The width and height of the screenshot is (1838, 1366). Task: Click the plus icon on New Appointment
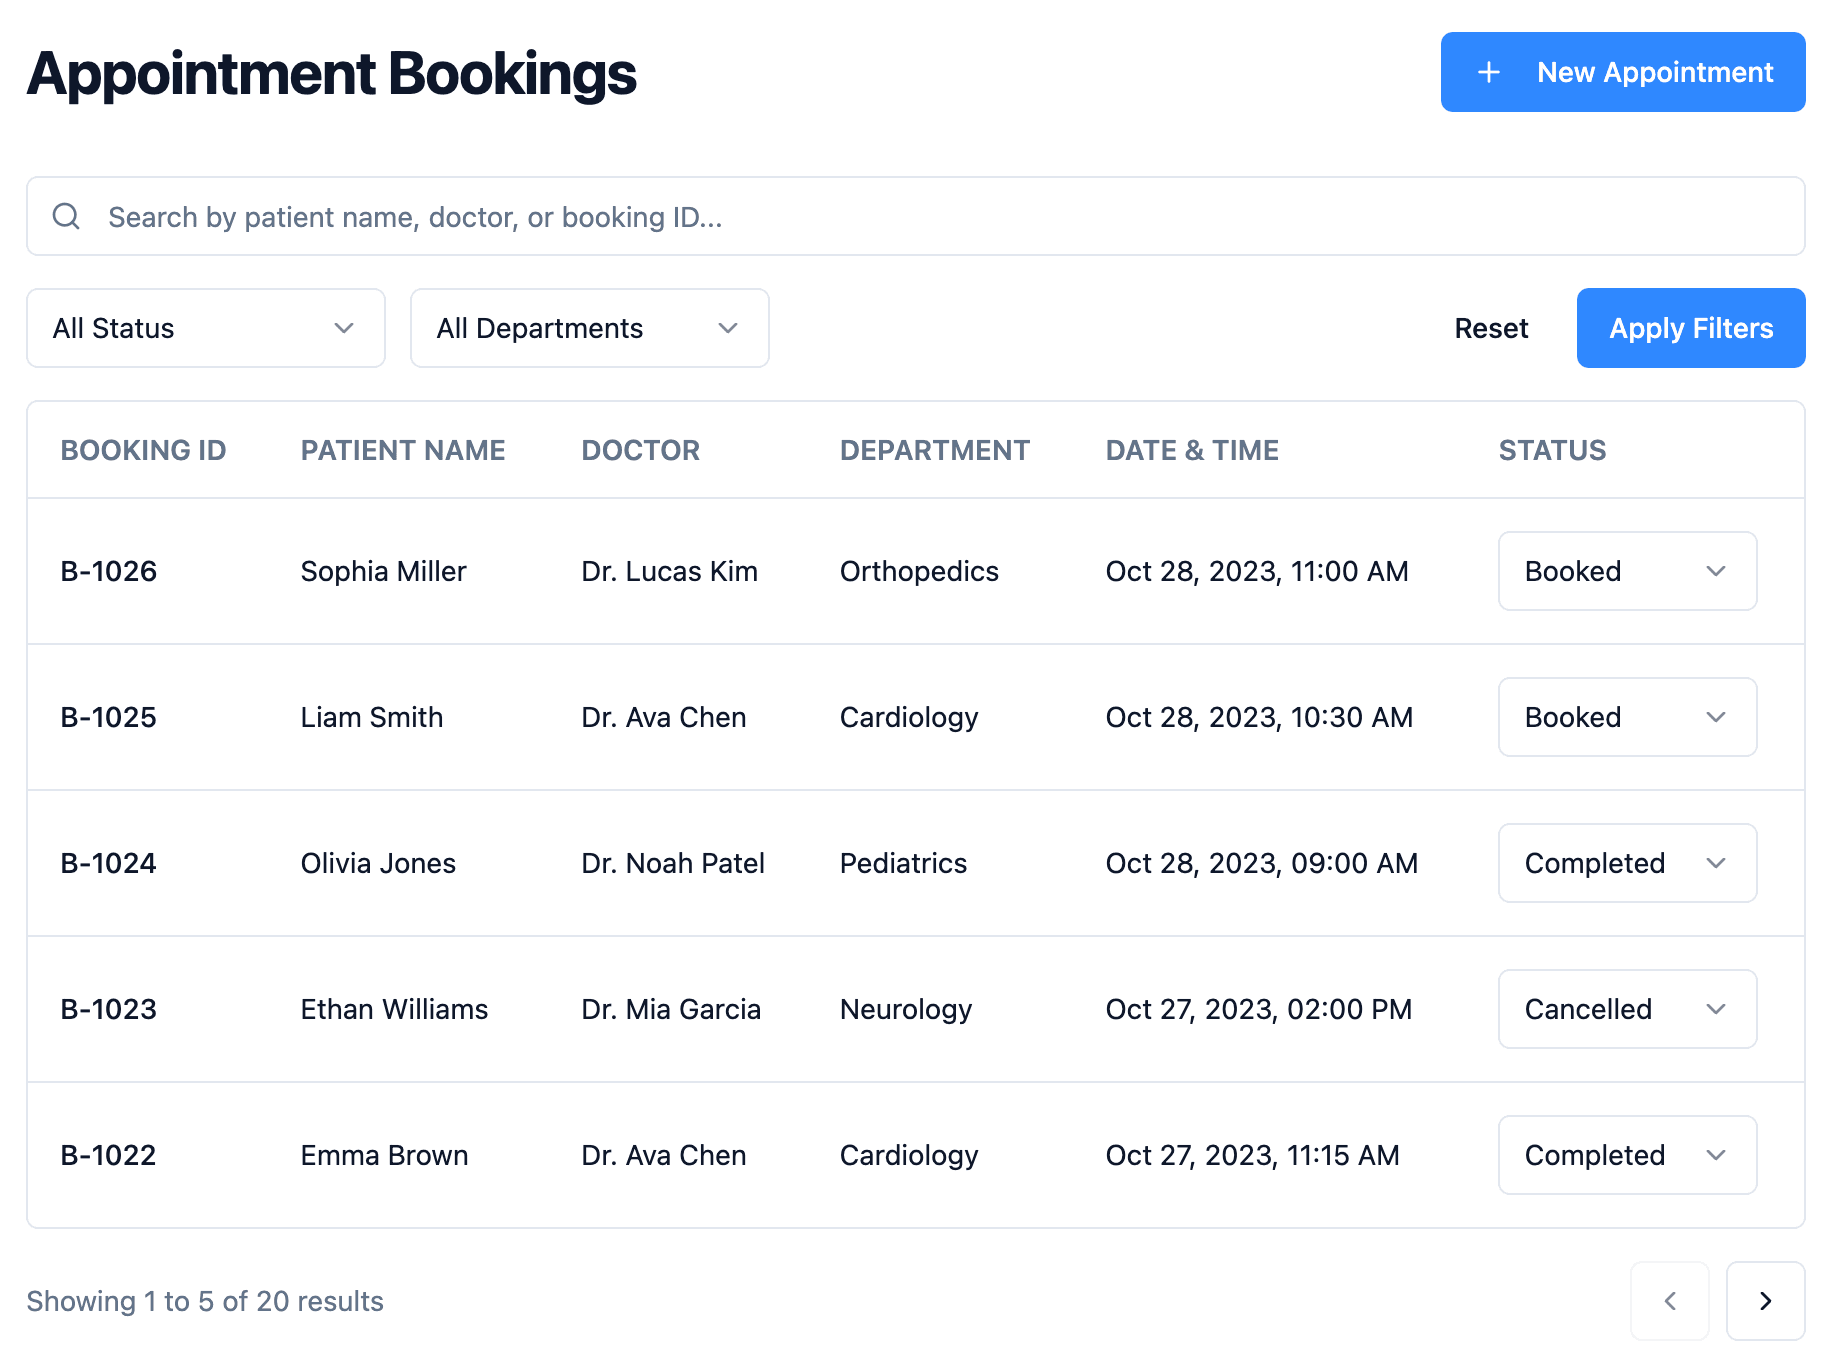[1489, 72]
